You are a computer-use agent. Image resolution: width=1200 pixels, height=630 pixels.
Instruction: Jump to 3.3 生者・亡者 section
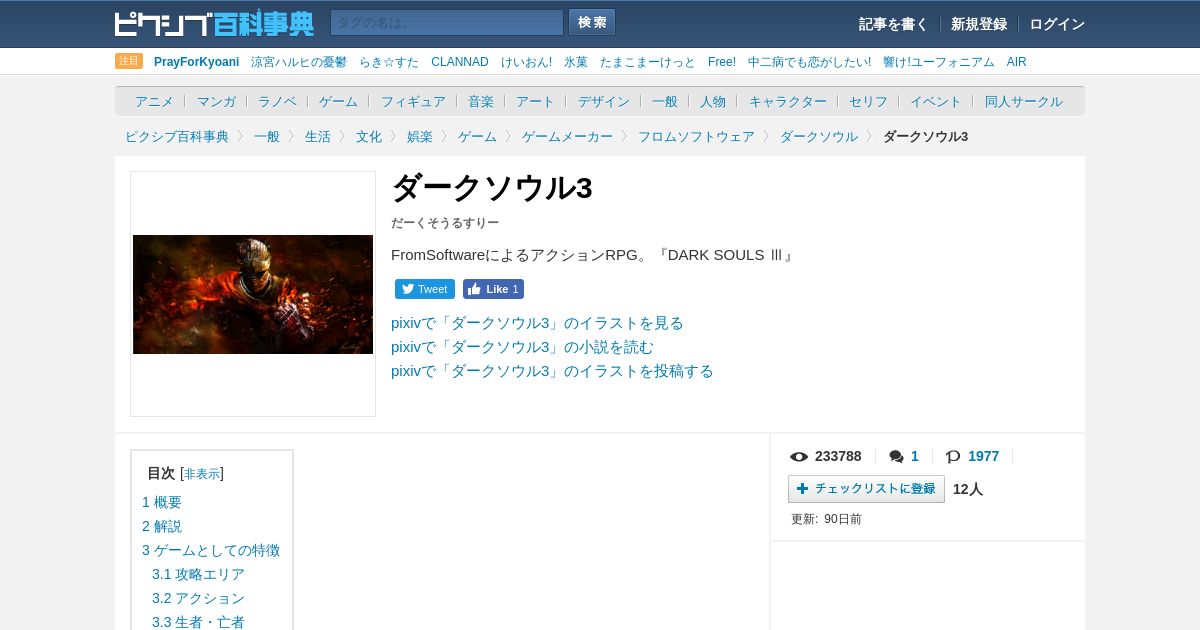198,622
